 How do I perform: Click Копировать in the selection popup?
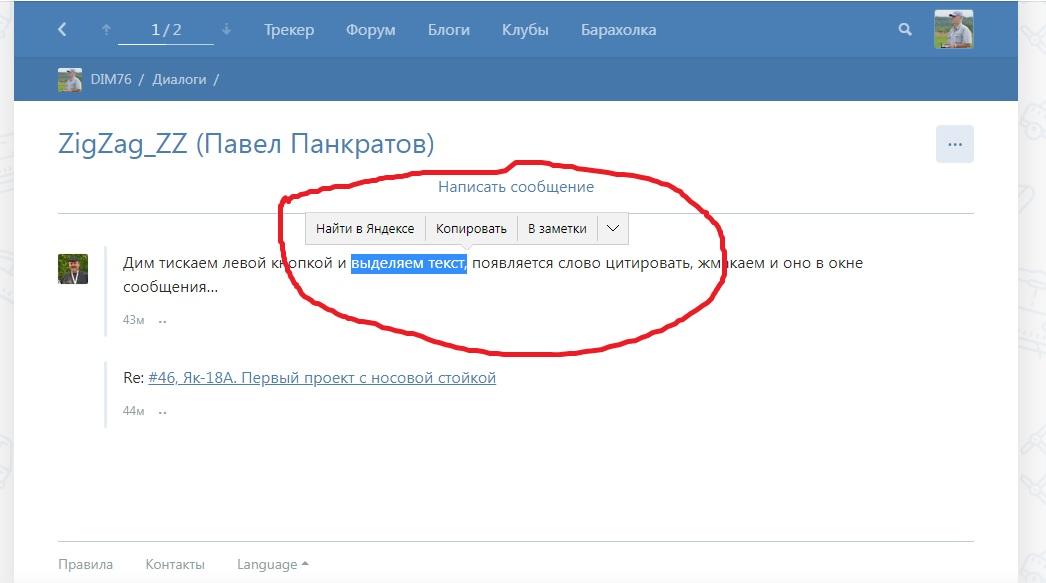point(471,229)
